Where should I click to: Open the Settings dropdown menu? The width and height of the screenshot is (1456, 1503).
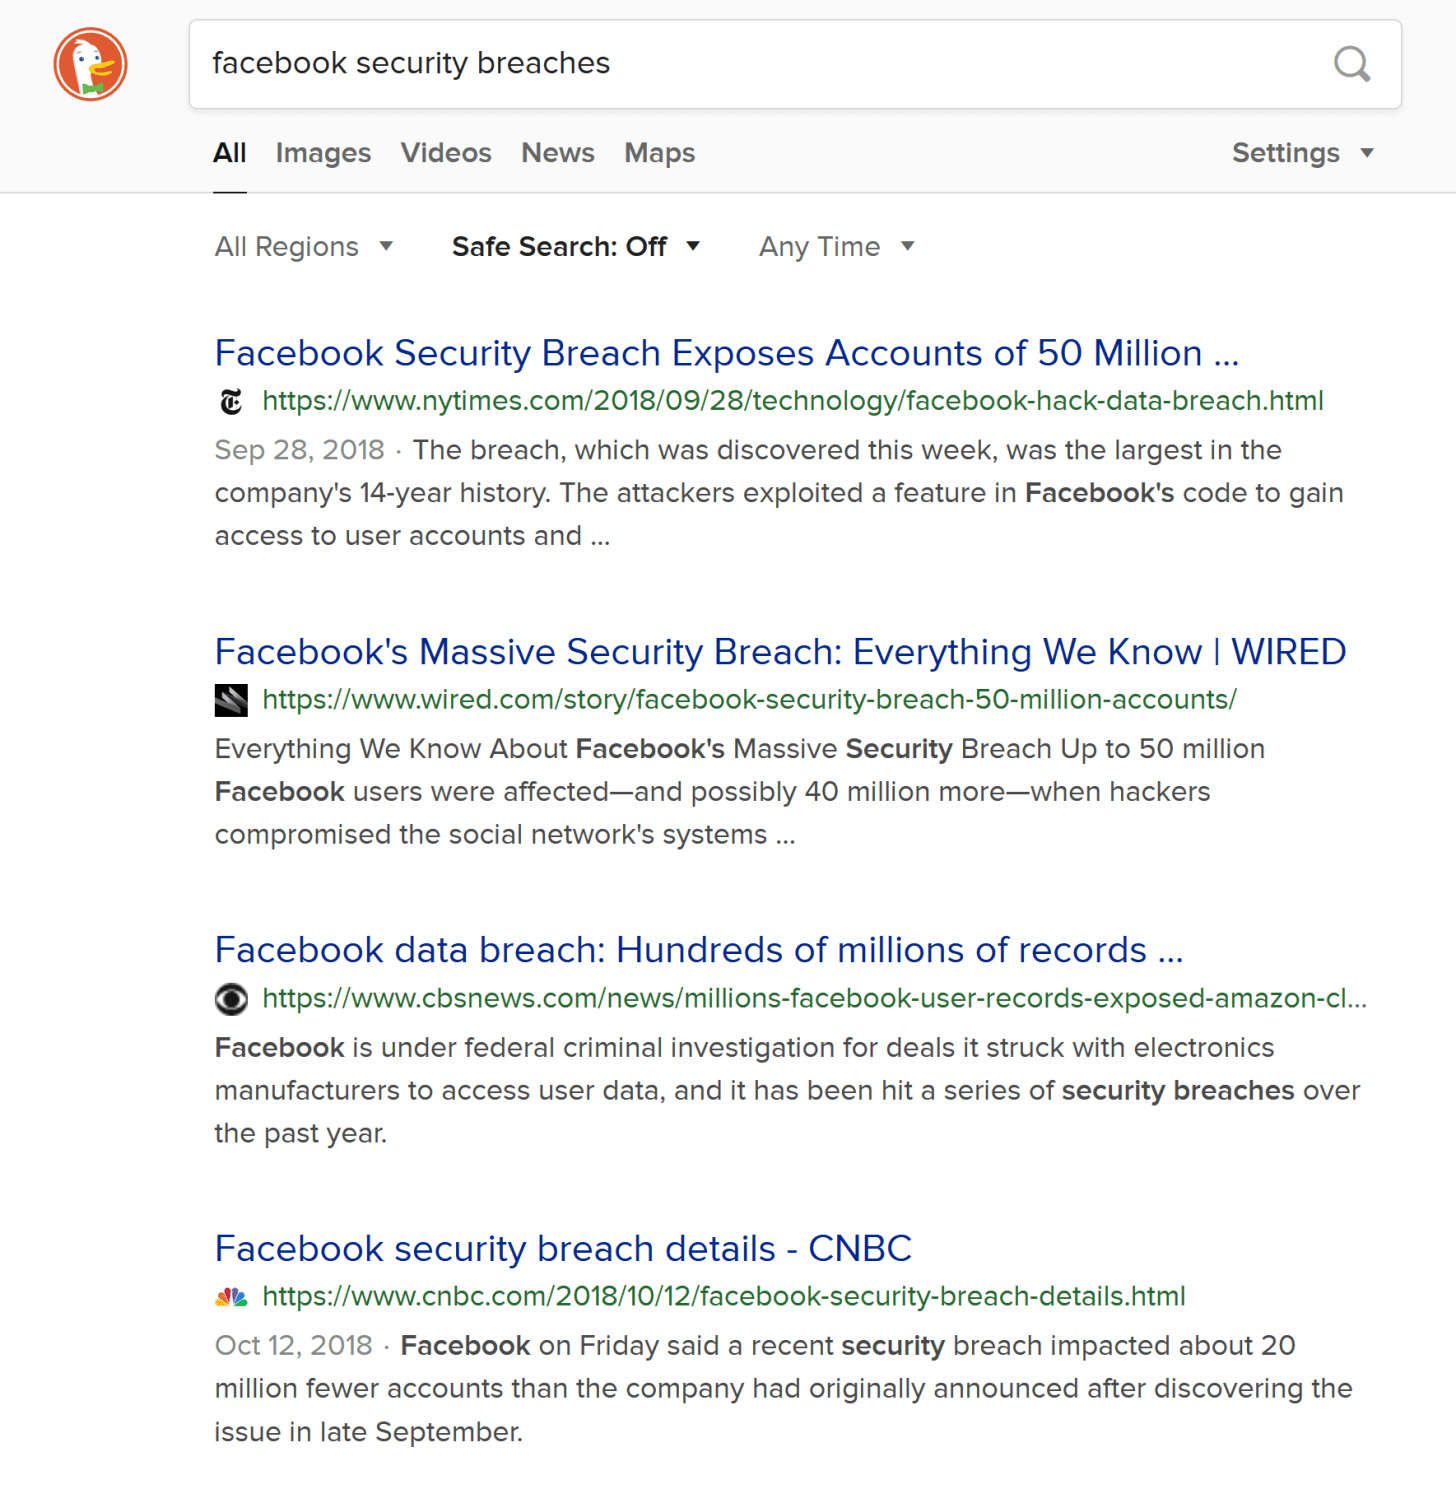click(x=1302, y=153)
